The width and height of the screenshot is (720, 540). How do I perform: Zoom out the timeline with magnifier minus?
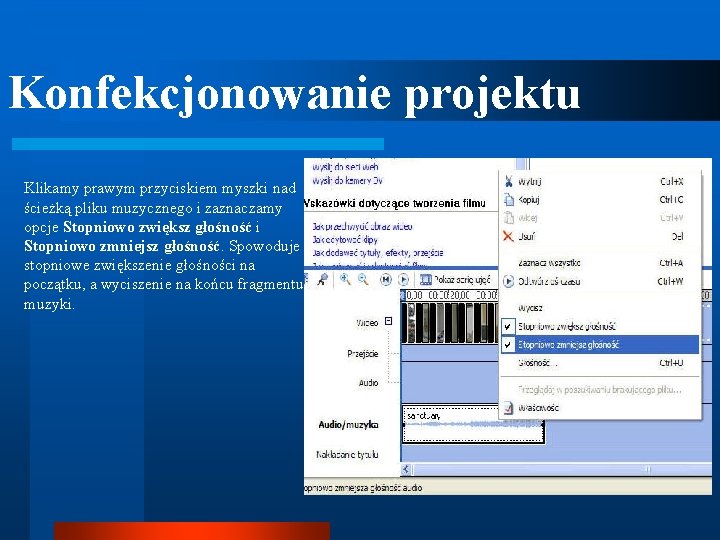pos(363,279)
